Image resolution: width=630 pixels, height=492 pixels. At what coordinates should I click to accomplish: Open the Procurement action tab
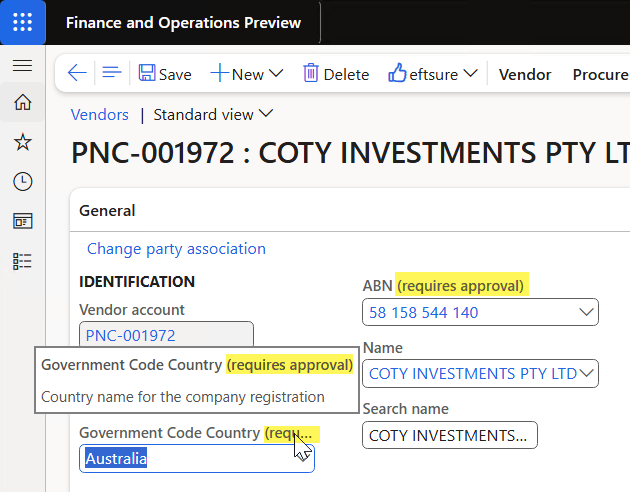(601, 75)
